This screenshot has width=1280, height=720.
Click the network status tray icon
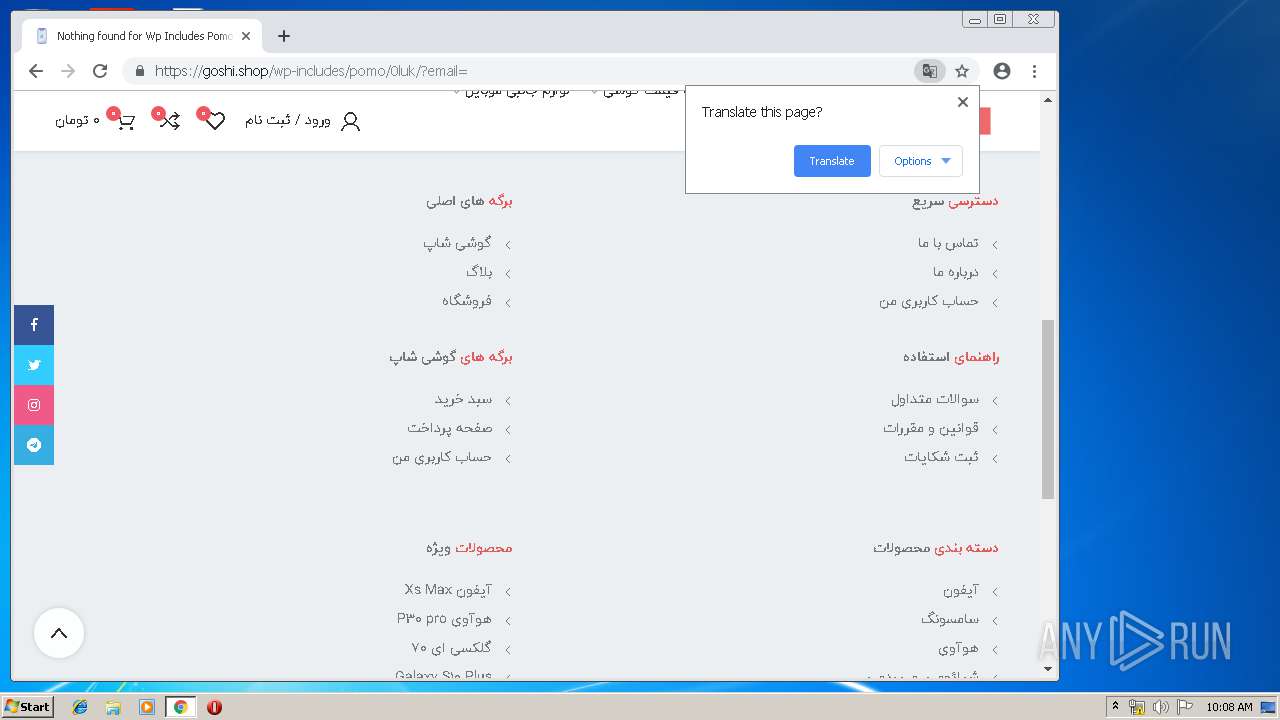[1137, 707]
